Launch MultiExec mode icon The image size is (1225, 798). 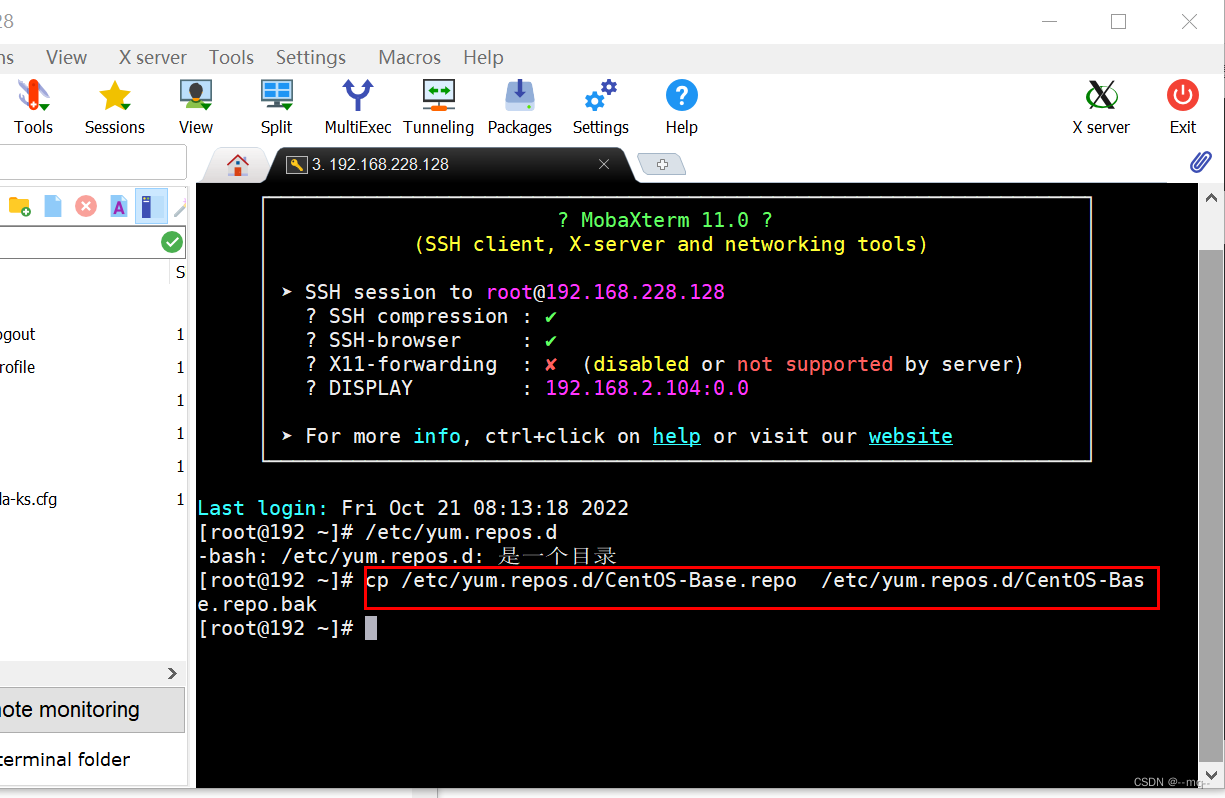(358, 107)
